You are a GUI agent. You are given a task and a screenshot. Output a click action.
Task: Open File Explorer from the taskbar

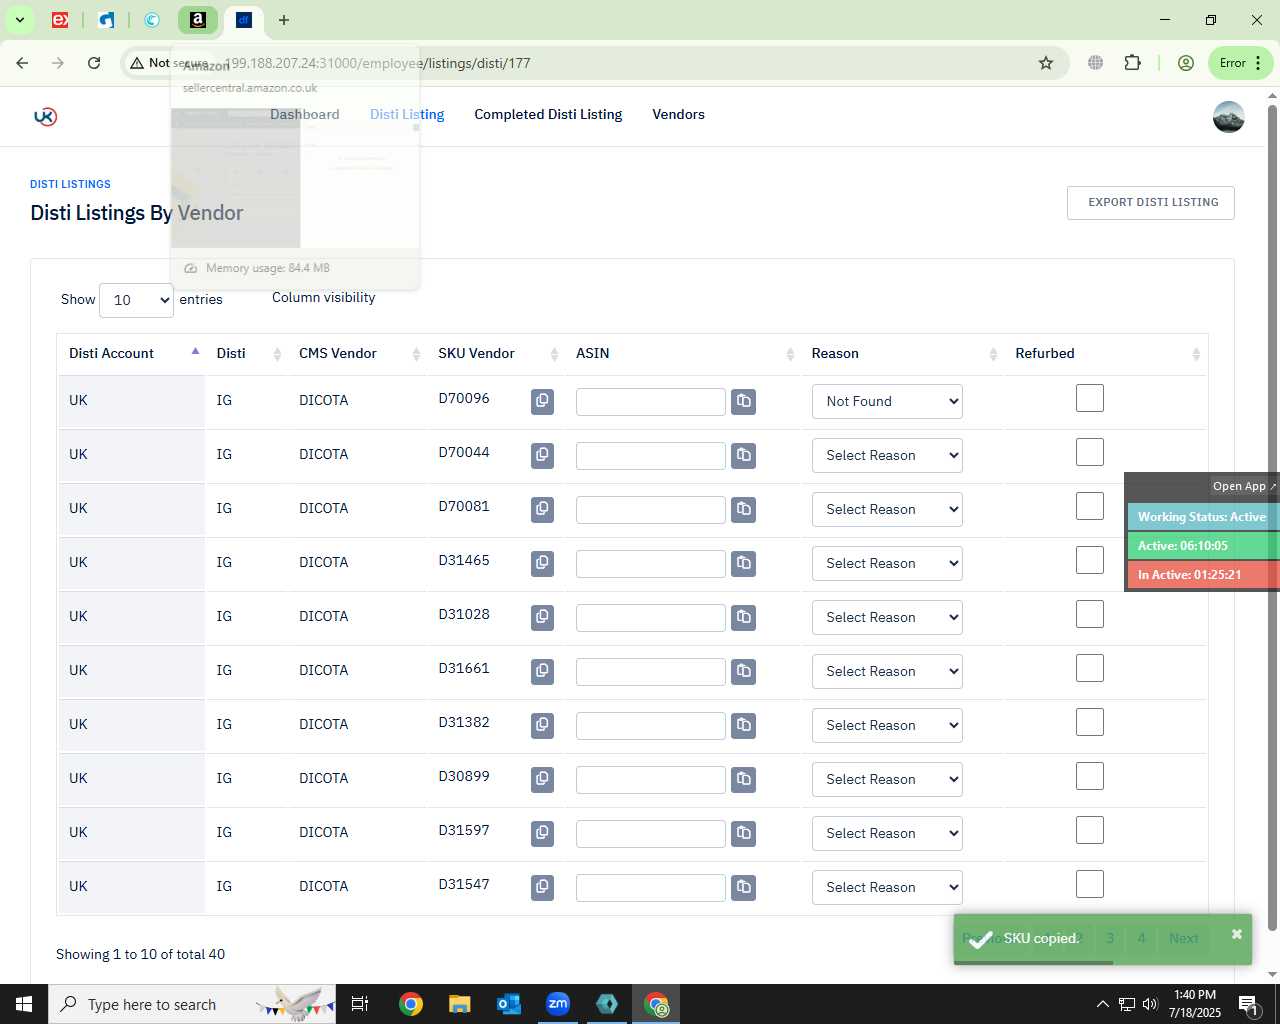coord(459,1004)
